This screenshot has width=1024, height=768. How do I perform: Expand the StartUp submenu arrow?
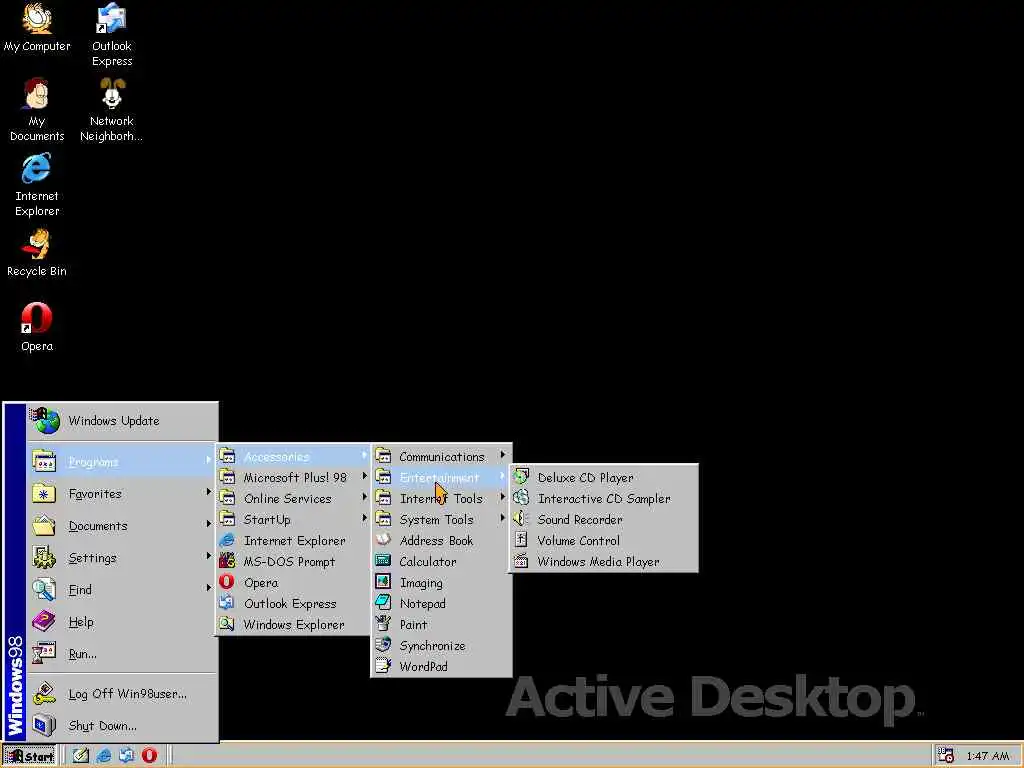click(x=364, y=518)
